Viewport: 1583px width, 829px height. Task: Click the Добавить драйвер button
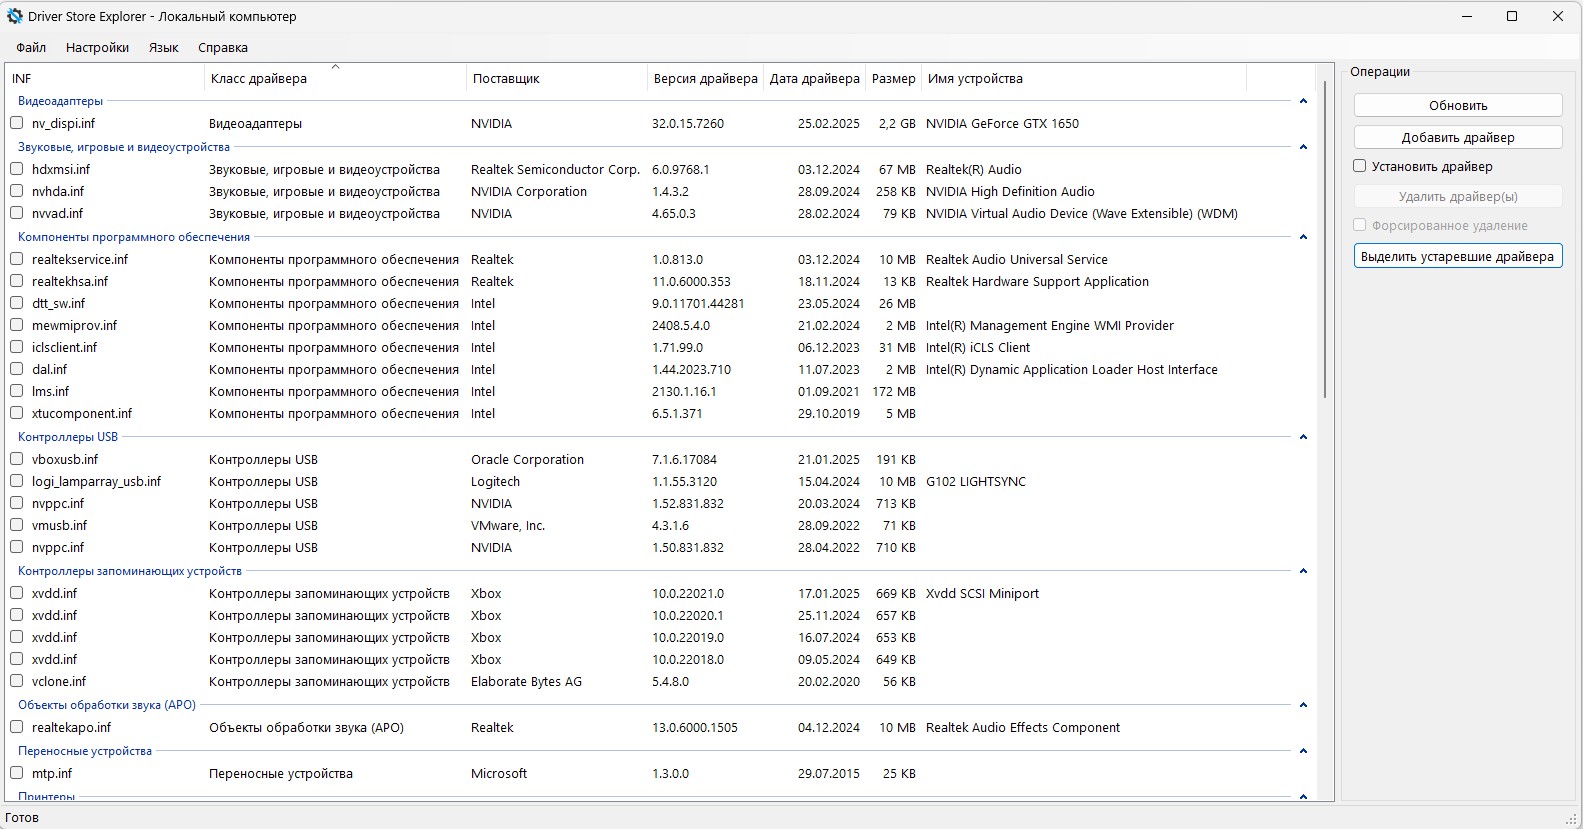point(1458,137)
